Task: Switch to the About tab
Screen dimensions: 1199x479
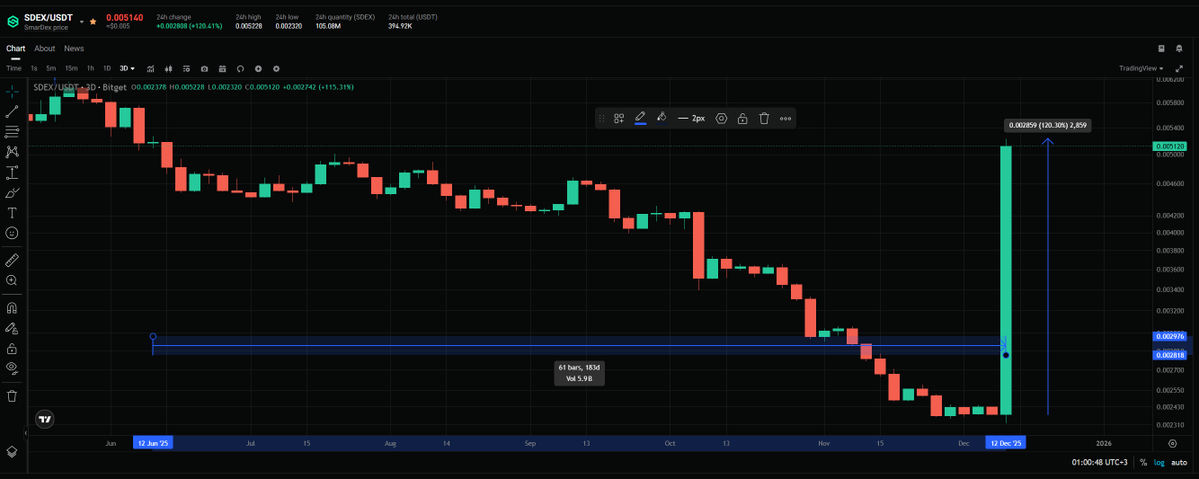Action: pyautogui.click(x=44, y=48)
